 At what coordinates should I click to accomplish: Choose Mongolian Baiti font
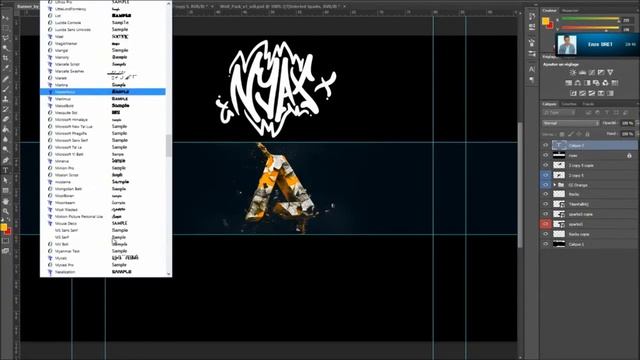[x=68, y=189]
